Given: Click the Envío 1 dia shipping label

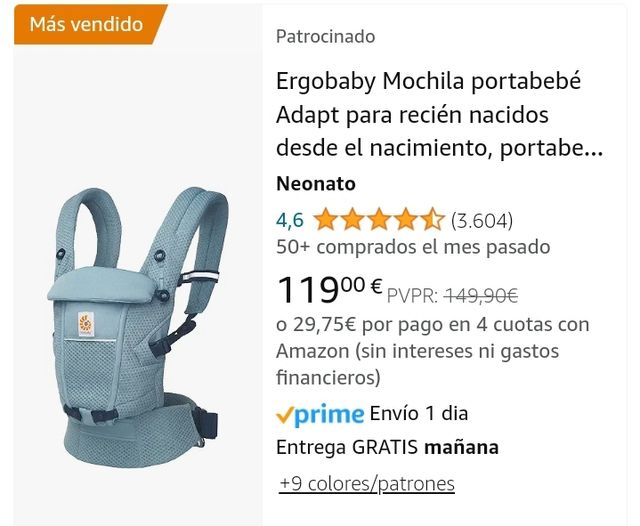Looking at the screenshot, I should [419, 414].
